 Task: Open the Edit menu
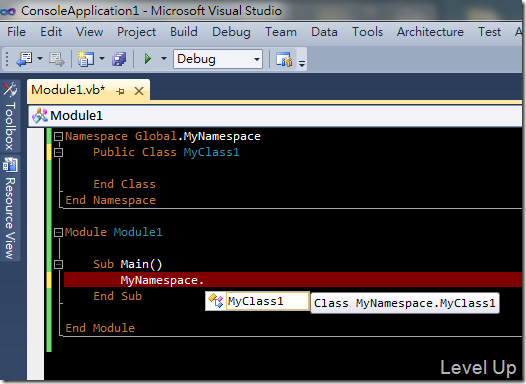tap(51, 32)
